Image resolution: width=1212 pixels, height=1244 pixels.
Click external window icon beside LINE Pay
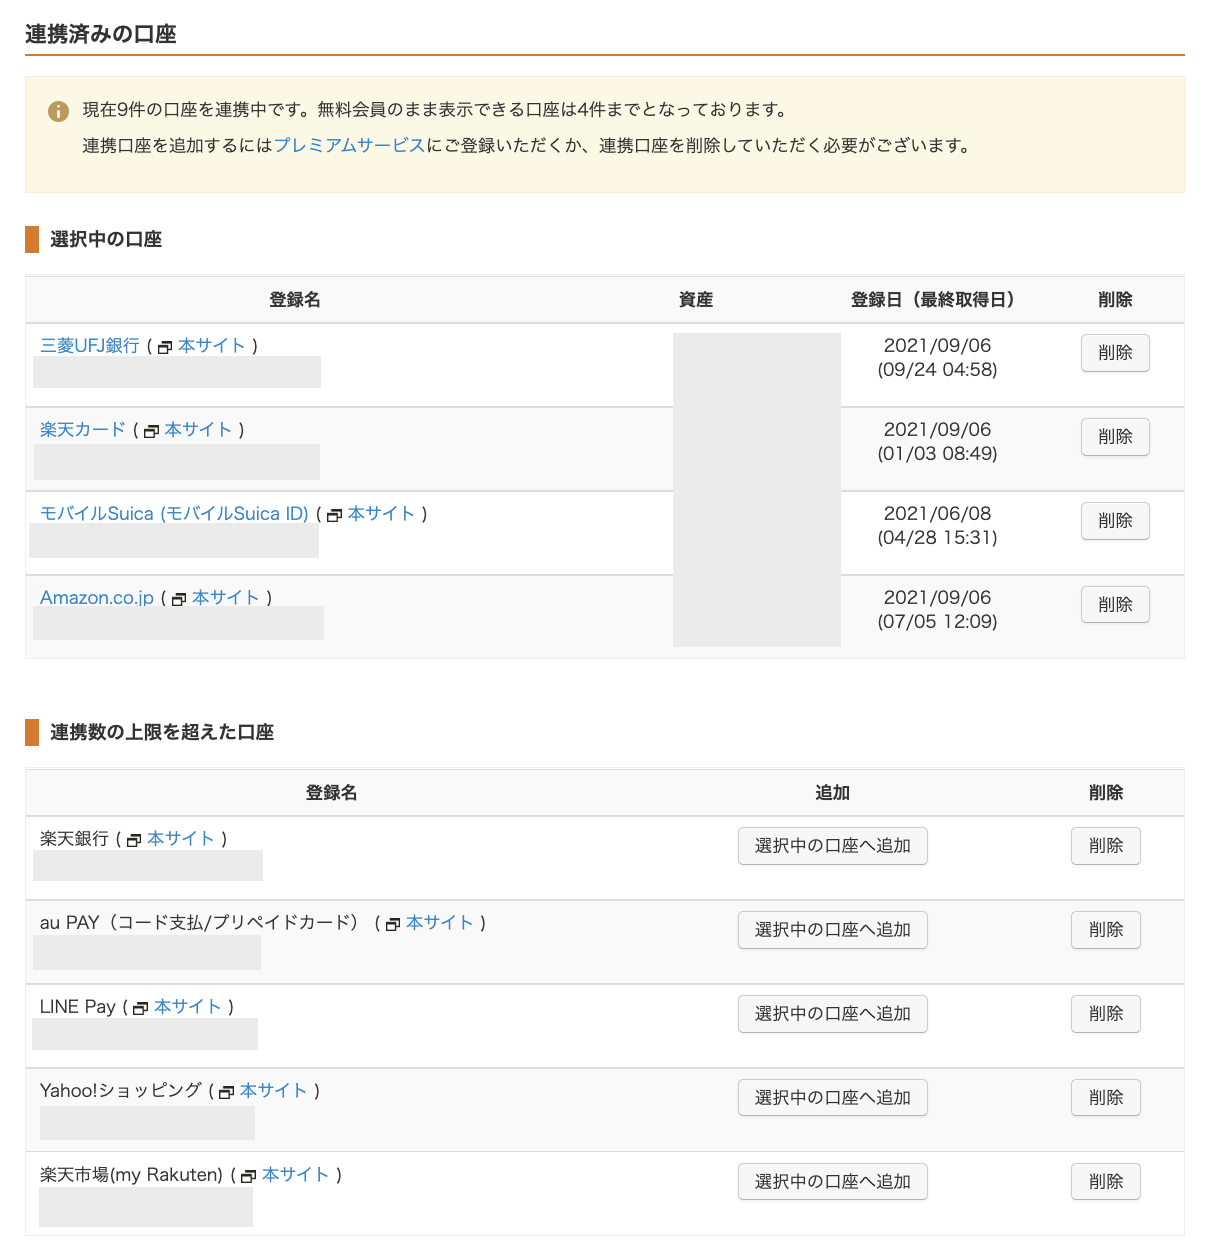pos(141,1008)
